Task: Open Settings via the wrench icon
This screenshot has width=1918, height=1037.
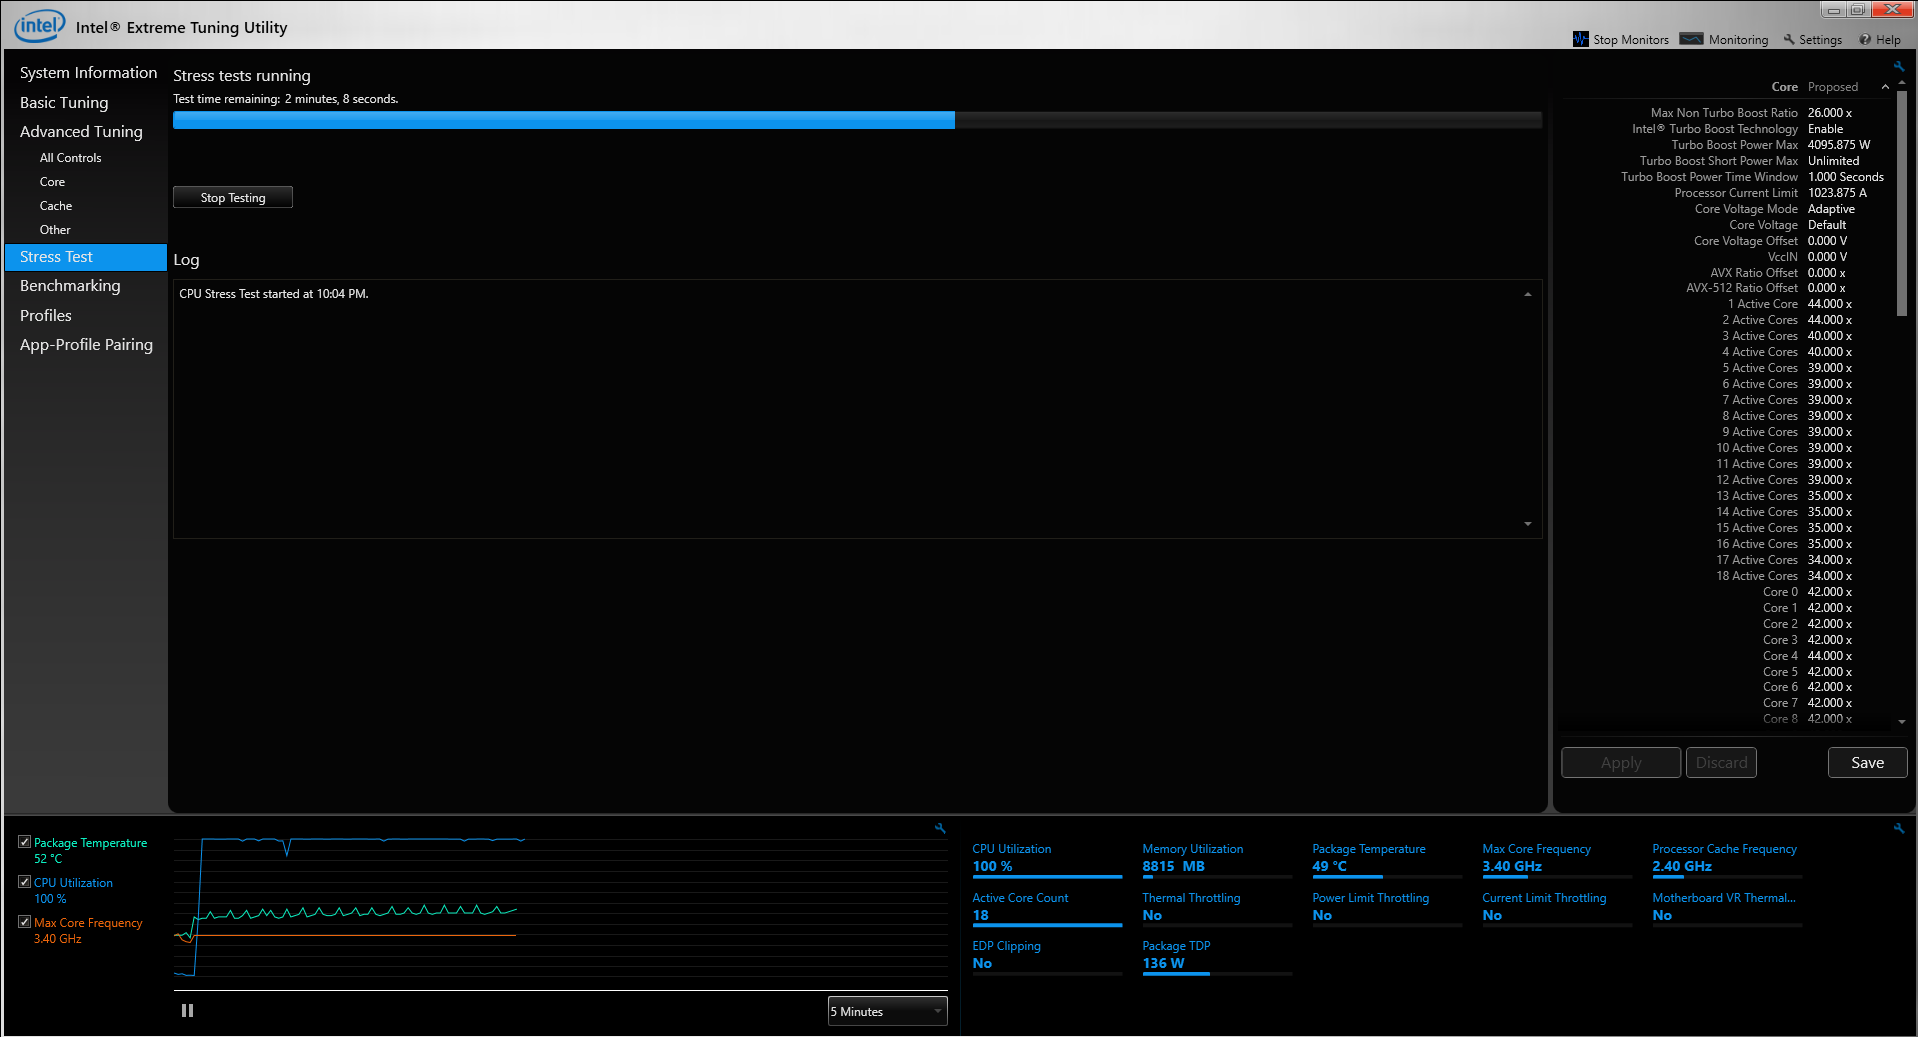Action: (x=1791, y=39)
